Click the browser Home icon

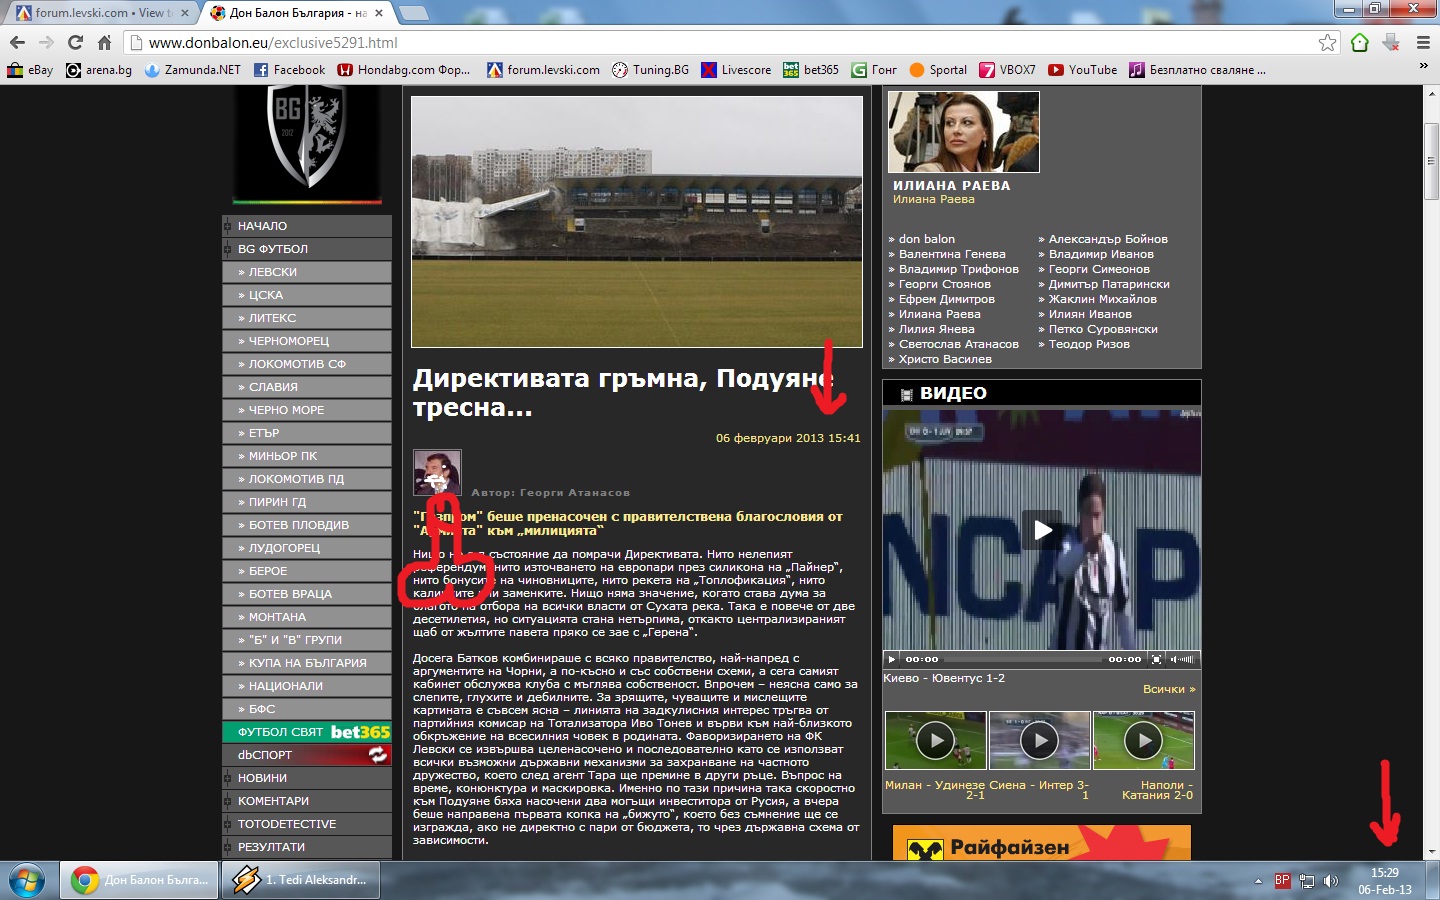click(x=104, y=42)
